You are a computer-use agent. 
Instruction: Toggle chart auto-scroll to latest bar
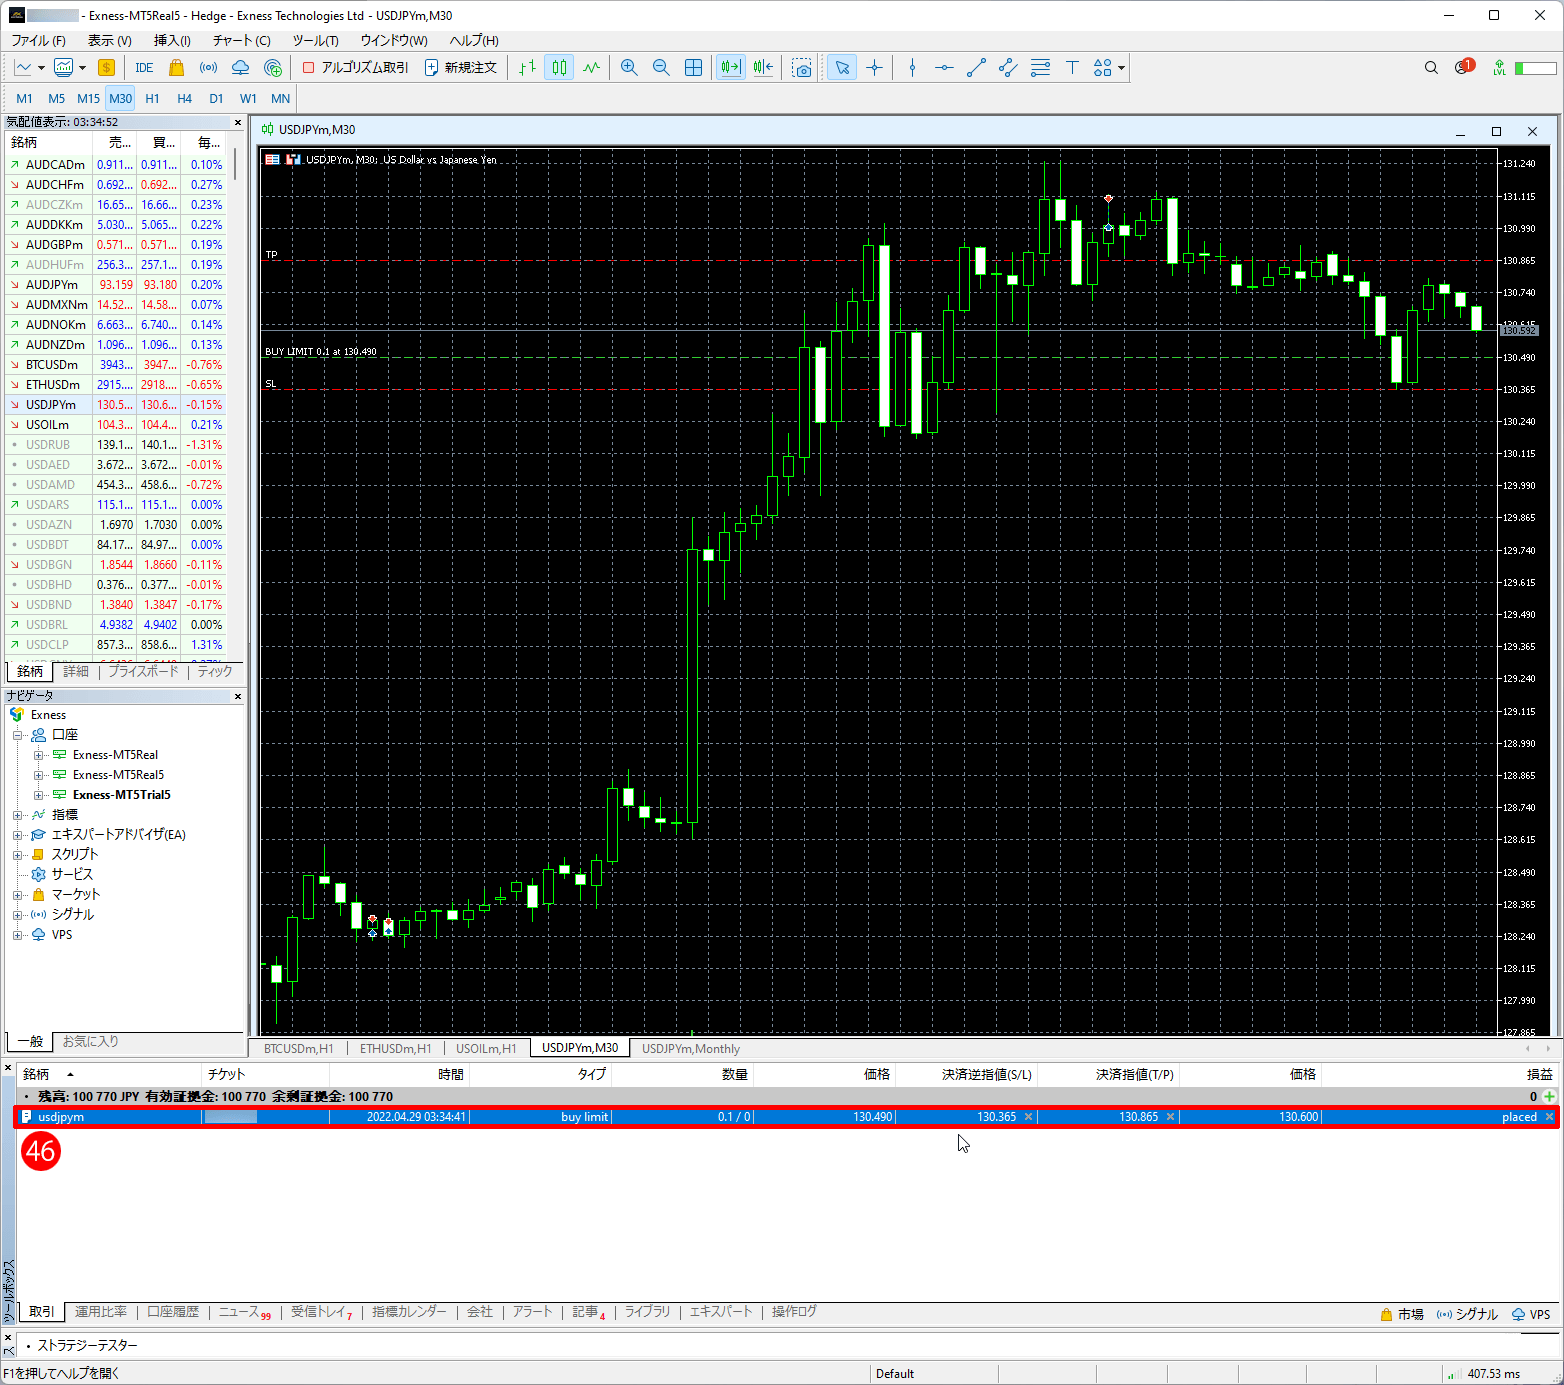click(731, 67)
